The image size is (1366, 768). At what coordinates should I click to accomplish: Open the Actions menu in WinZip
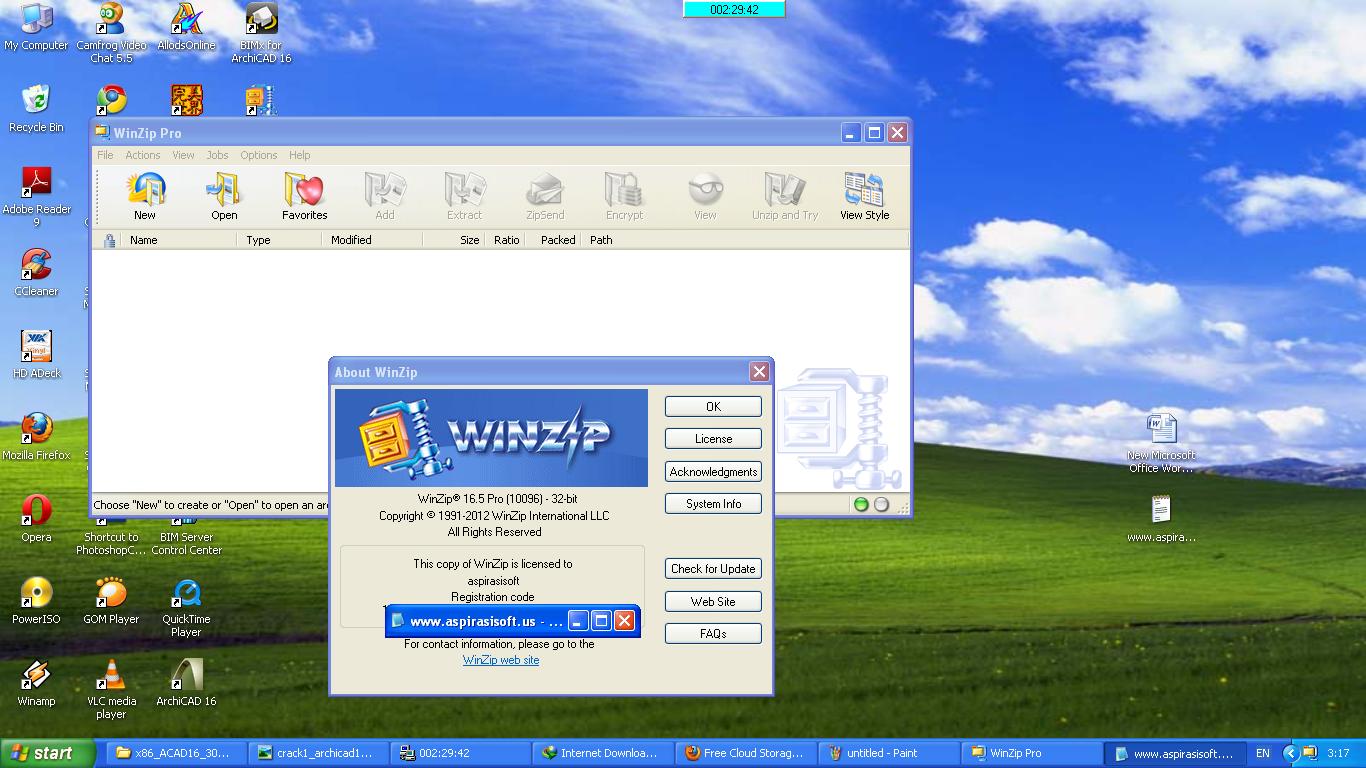click(x=142, y=155)
